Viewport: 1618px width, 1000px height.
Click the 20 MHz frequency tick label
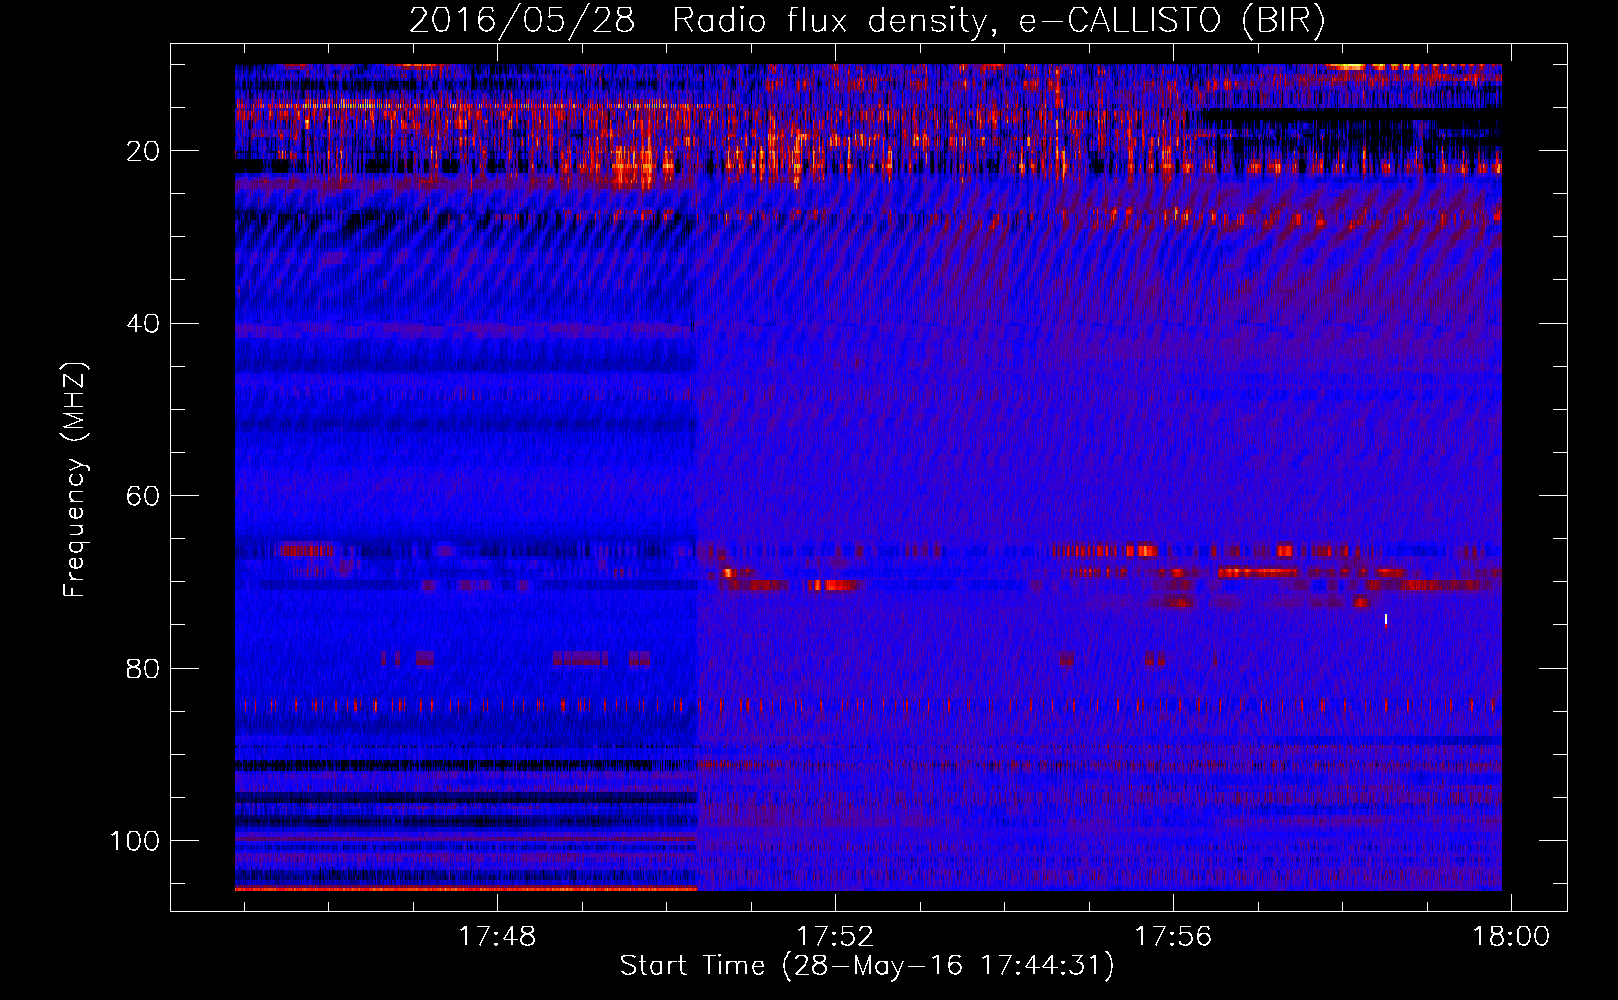point(143,151)
